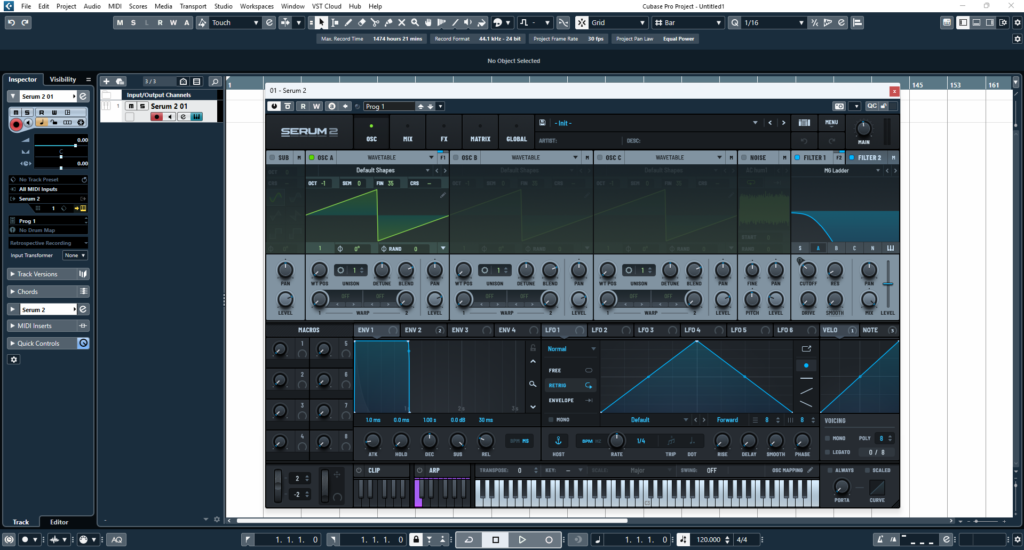Click the Play transport button
The height and width of the screenshot is (550, 1024).
(522, 540)
